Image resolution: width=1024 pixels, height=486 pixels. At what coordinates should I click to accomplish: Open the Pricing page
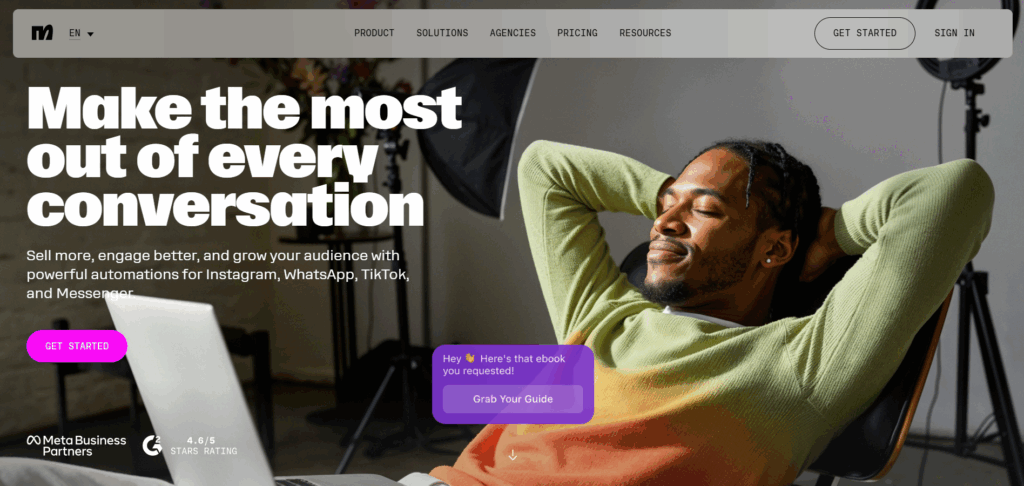tap(577, 33)
